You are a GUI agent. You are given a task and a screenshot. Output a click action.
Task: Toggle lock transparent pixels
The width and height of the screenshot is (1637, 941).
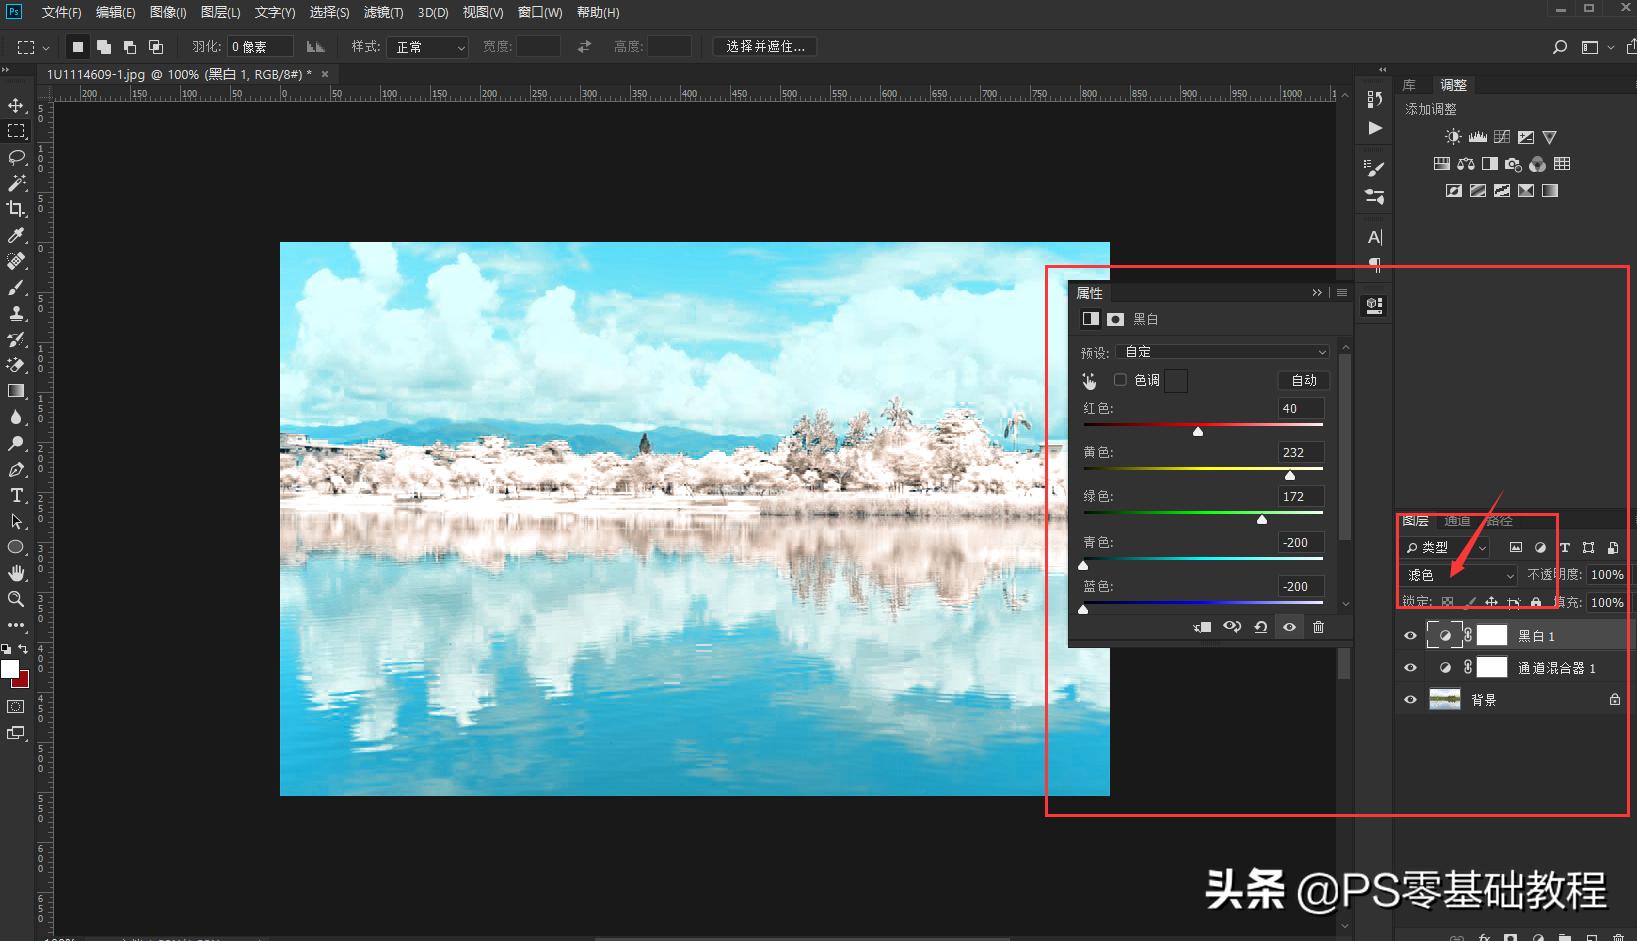1446,602
